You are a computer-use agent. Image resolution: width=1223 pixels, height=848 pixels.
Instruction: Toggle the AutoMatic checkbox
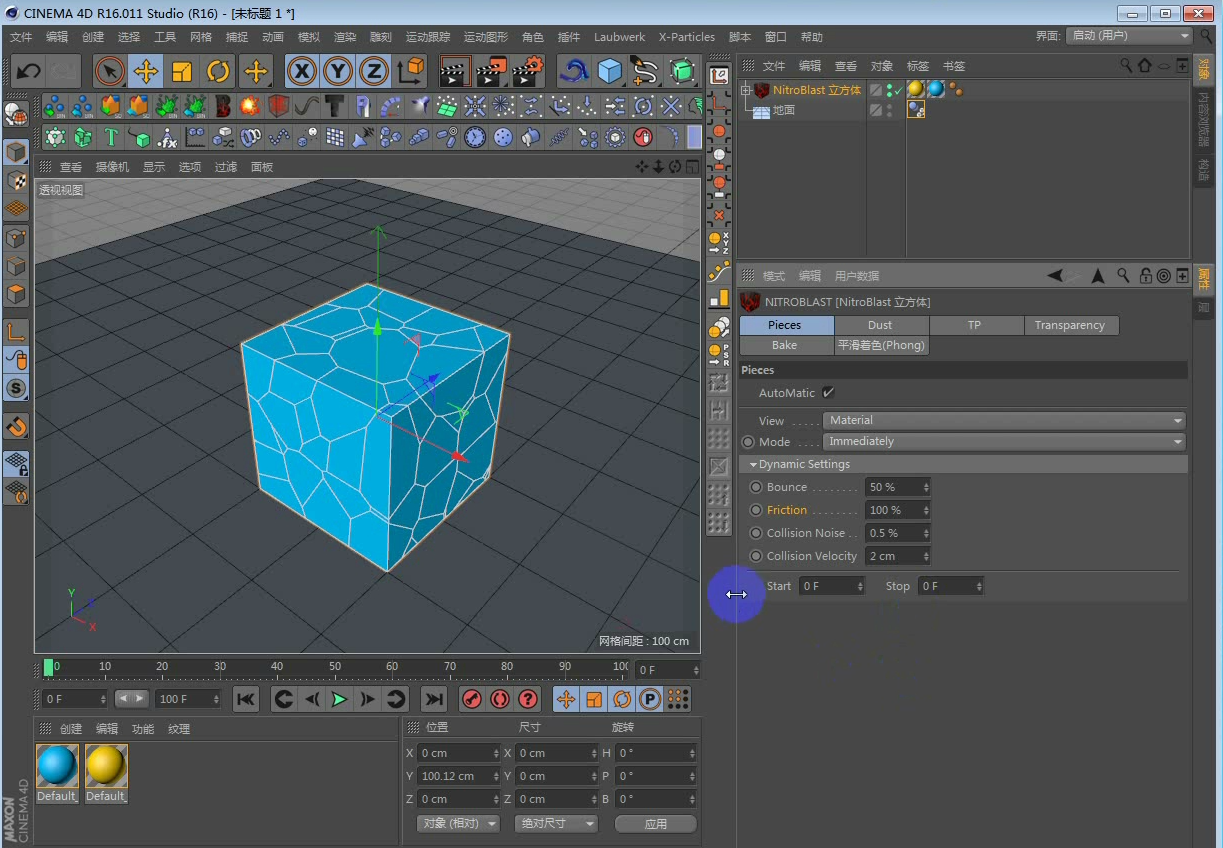coord(828,393)
